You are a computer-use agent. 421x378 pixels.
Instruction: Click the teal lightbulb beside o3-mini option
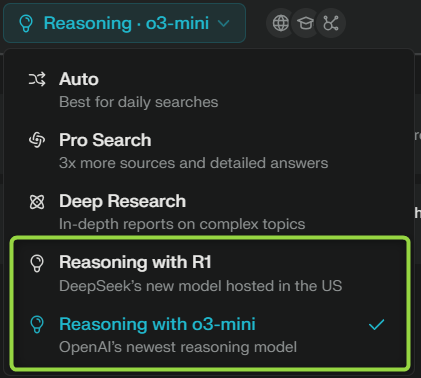click(x=37, y=324)
